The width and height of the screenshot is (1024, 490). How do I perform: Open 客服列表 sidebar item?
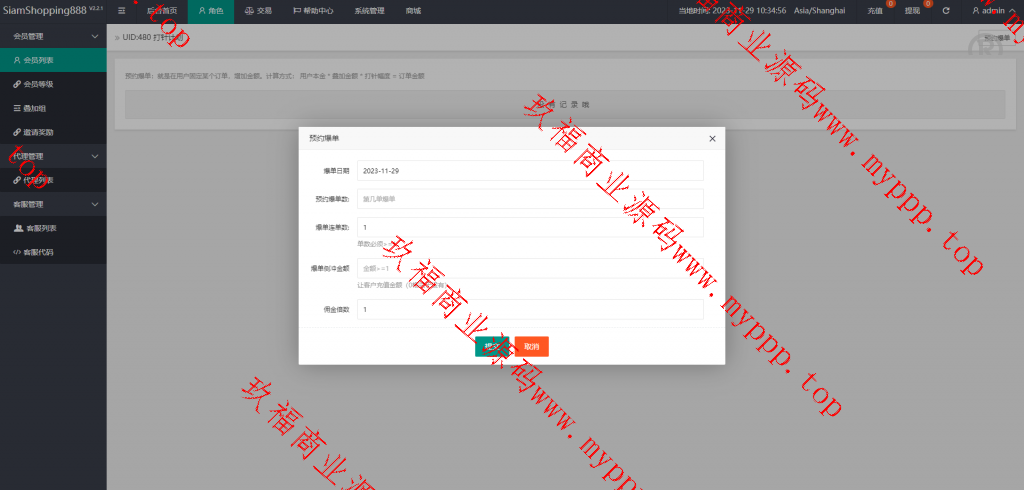point(38,228)
